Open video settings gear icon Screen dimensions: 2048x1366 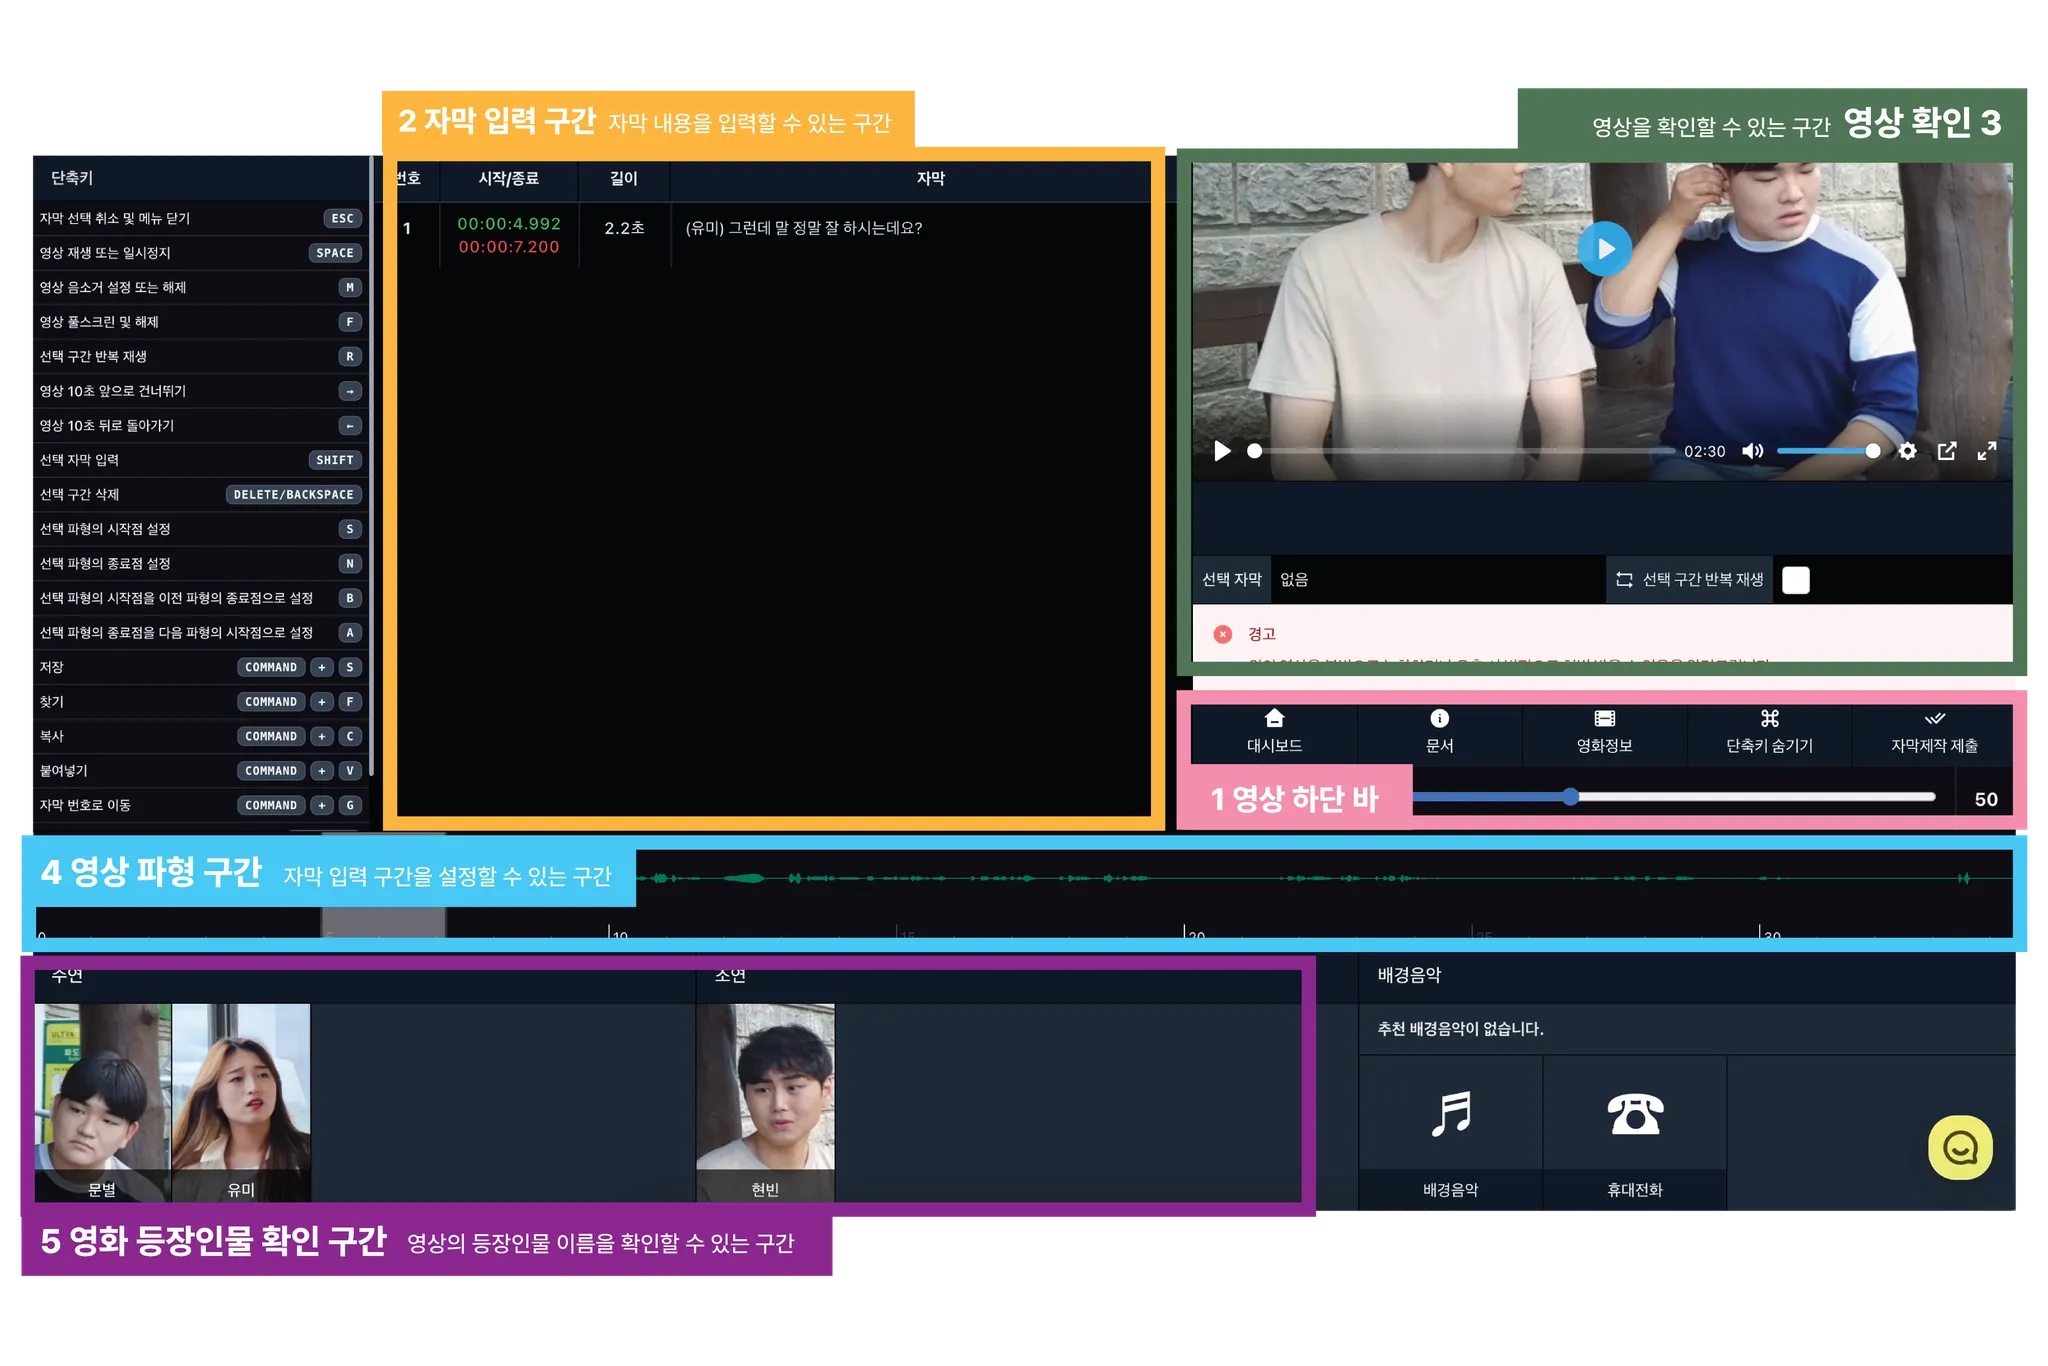click(1907, 451)
